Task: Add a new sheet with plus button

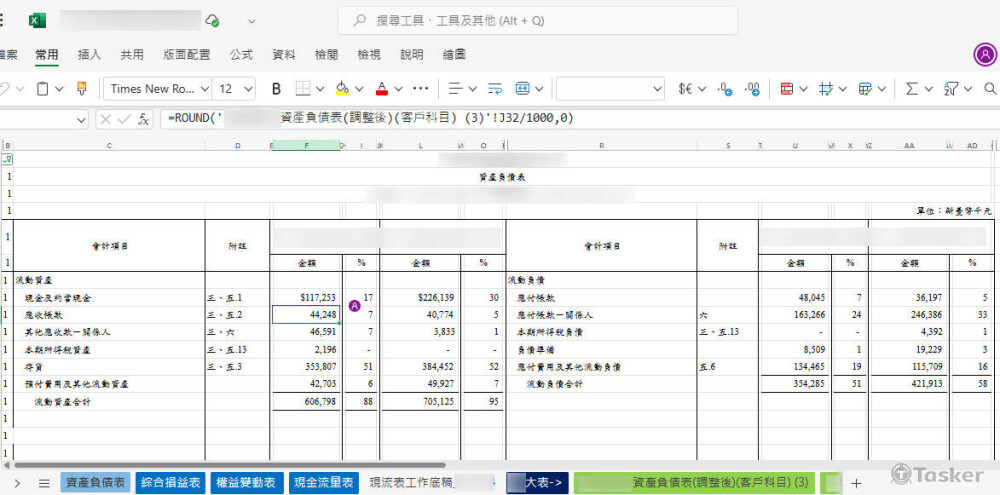Action: (x=856, y=483)
